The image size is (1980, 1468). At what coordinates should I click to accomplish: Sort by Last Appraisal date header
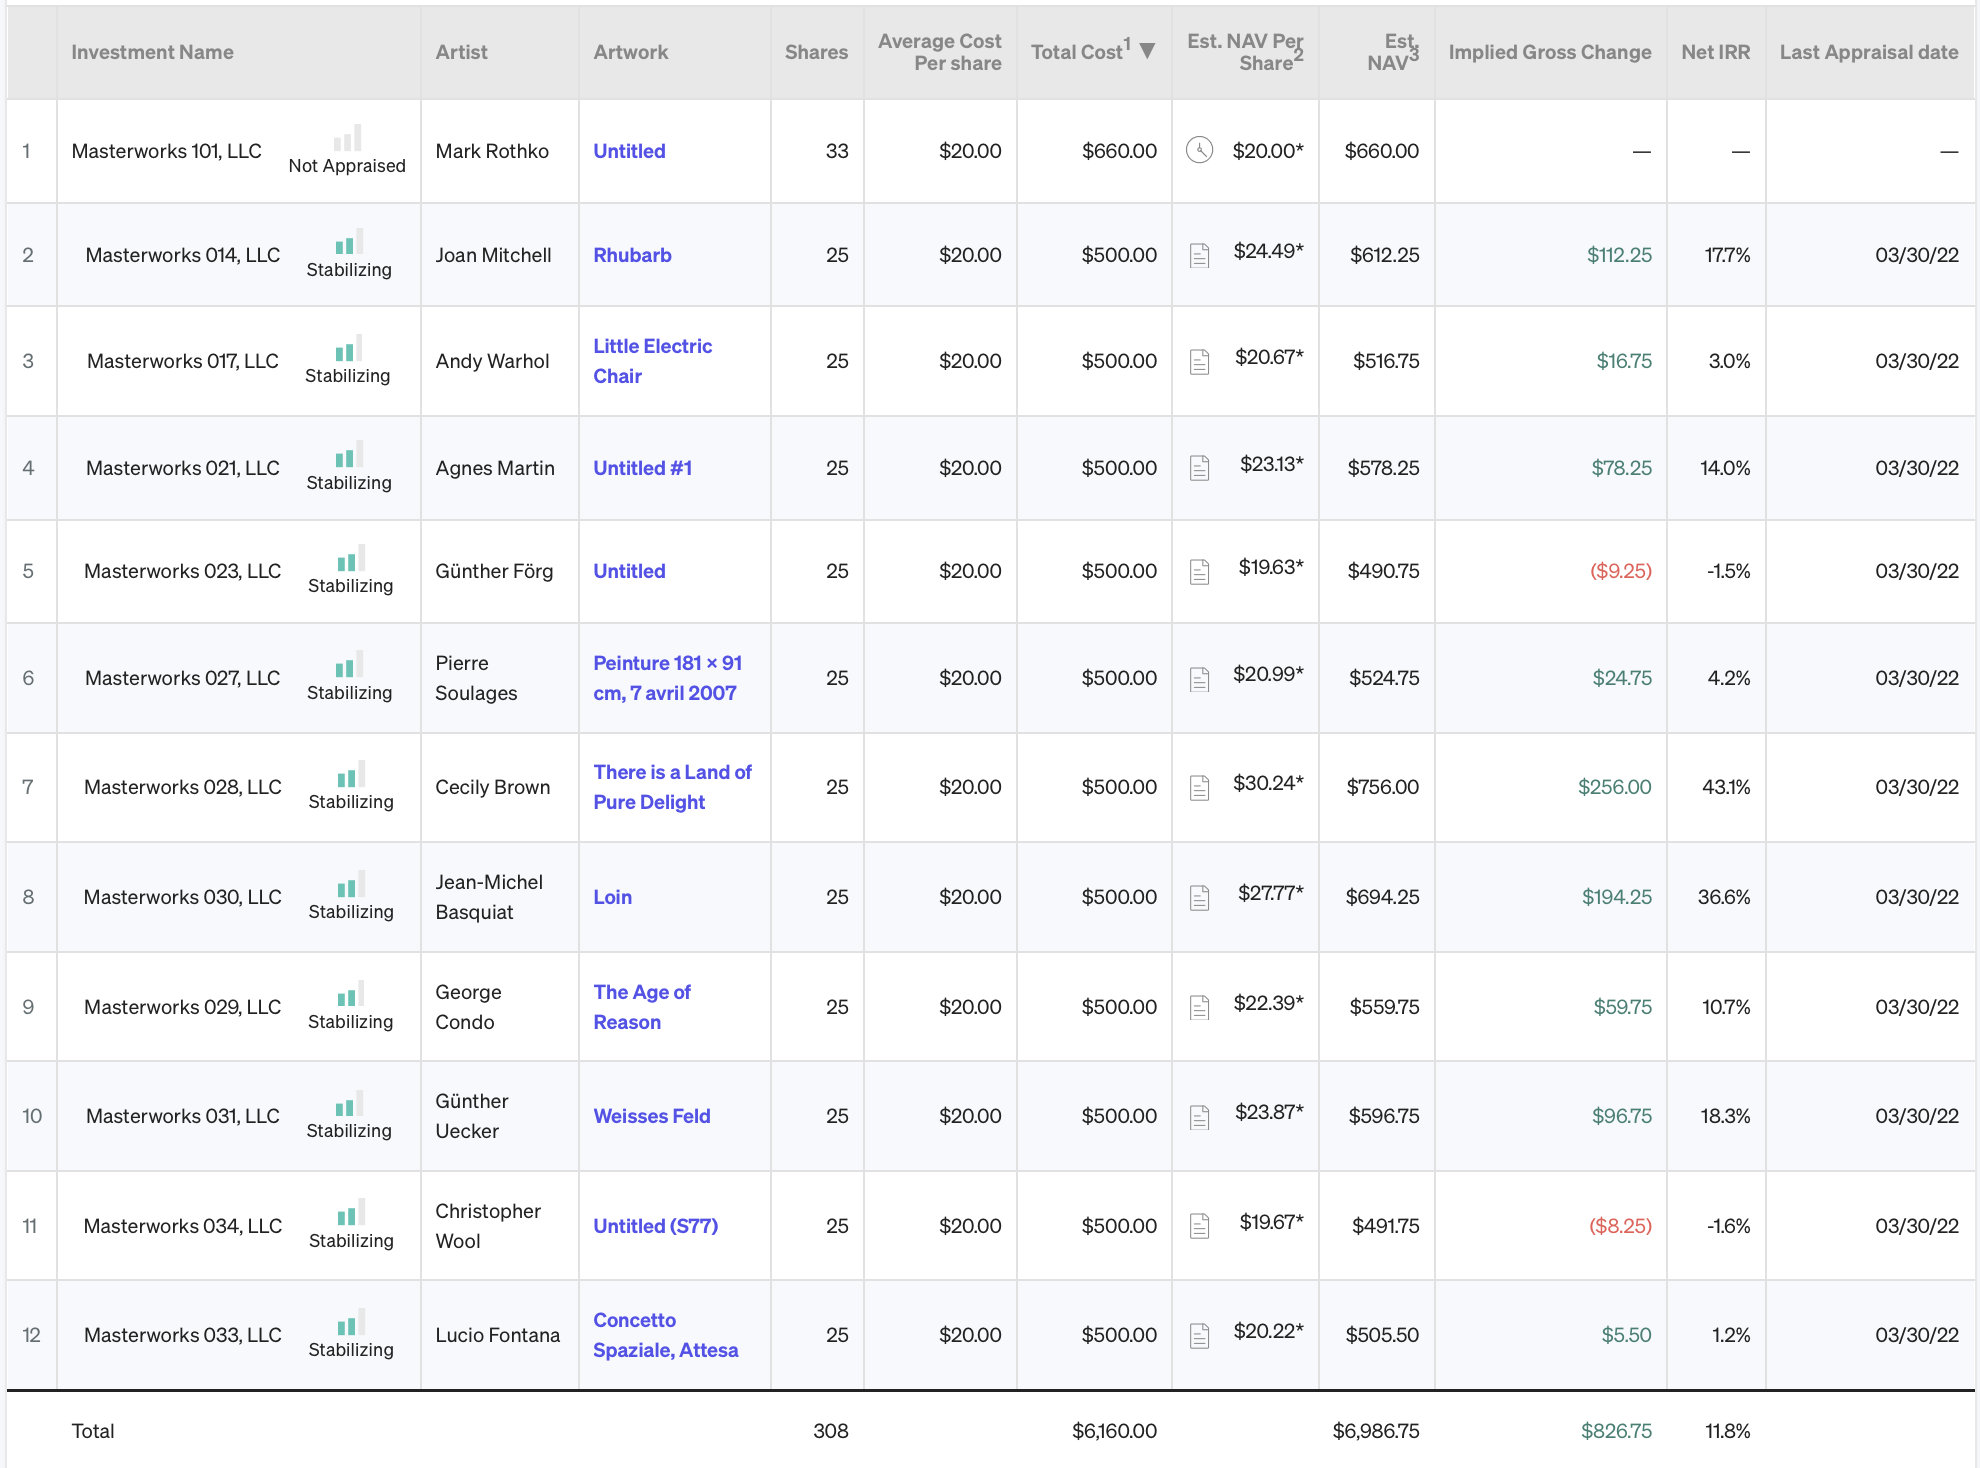(1868, 52)
